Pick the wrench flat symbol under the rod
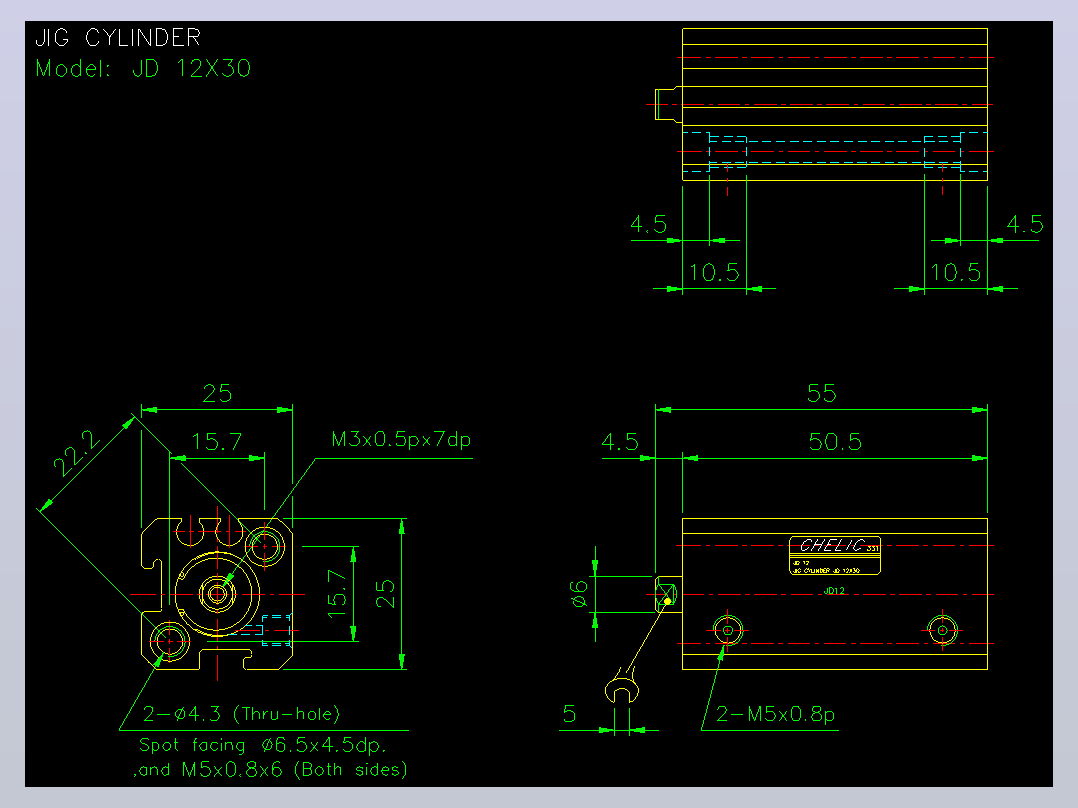This screenshot has width=1078, height=808. [x=623, y=685]
